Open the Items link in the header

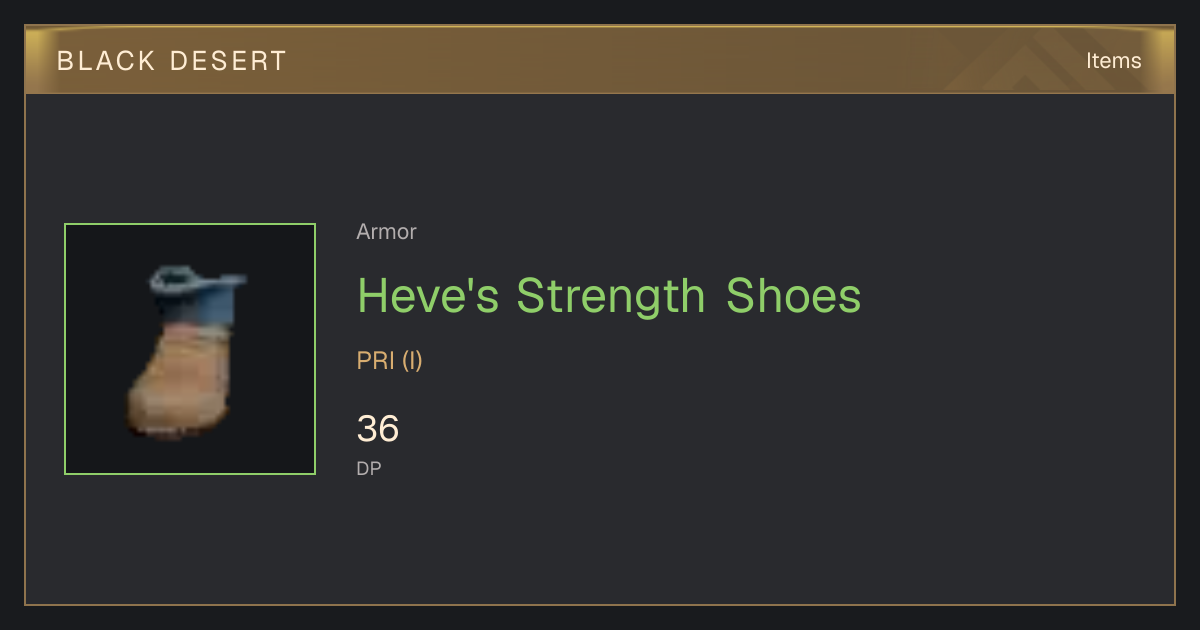(1113, 60)
